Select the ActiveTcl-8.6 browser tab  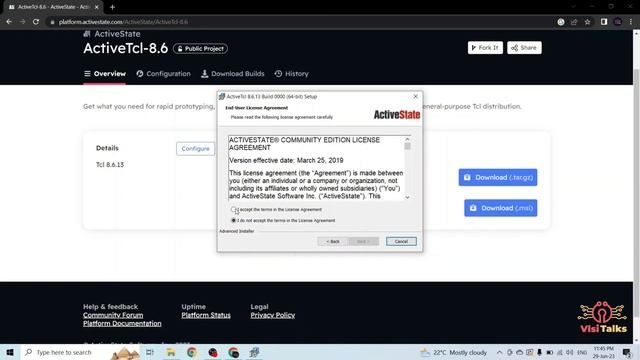(x=53, y=7)
